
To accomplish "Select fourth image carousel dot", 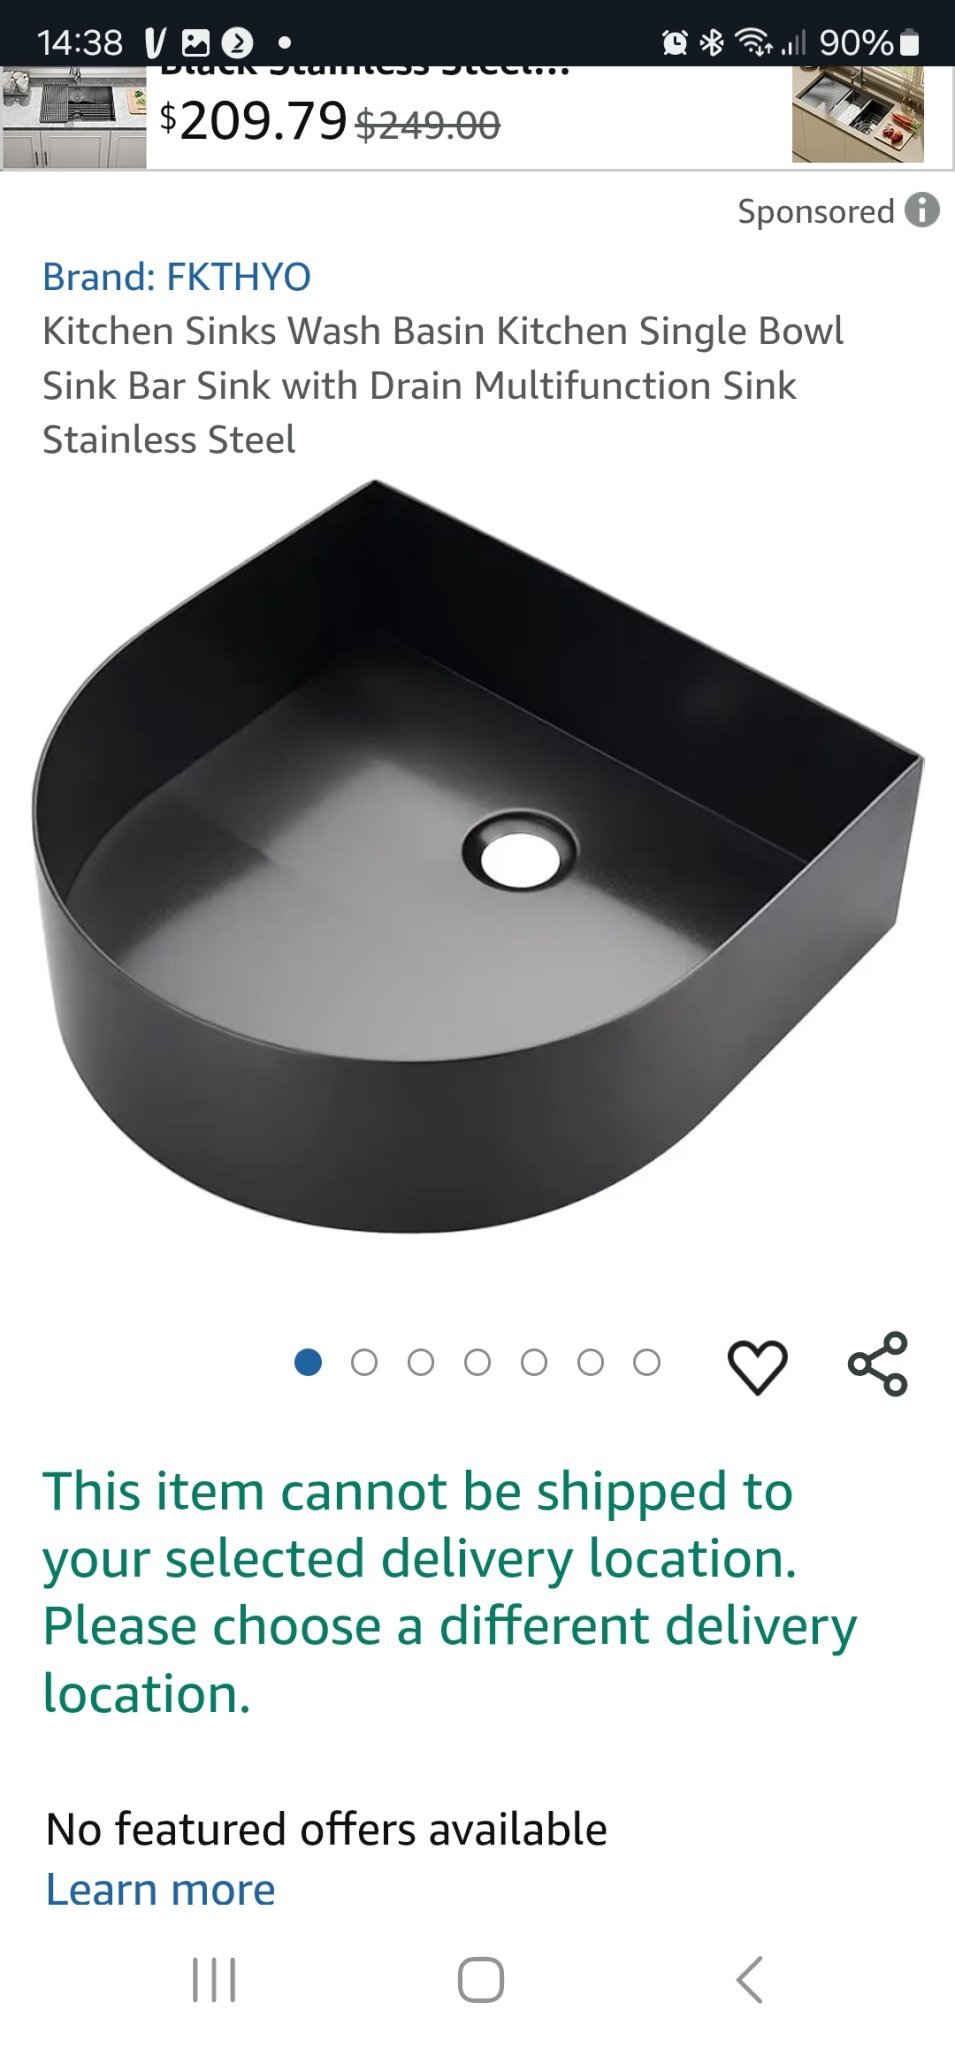I will (x=477, y=1362).
